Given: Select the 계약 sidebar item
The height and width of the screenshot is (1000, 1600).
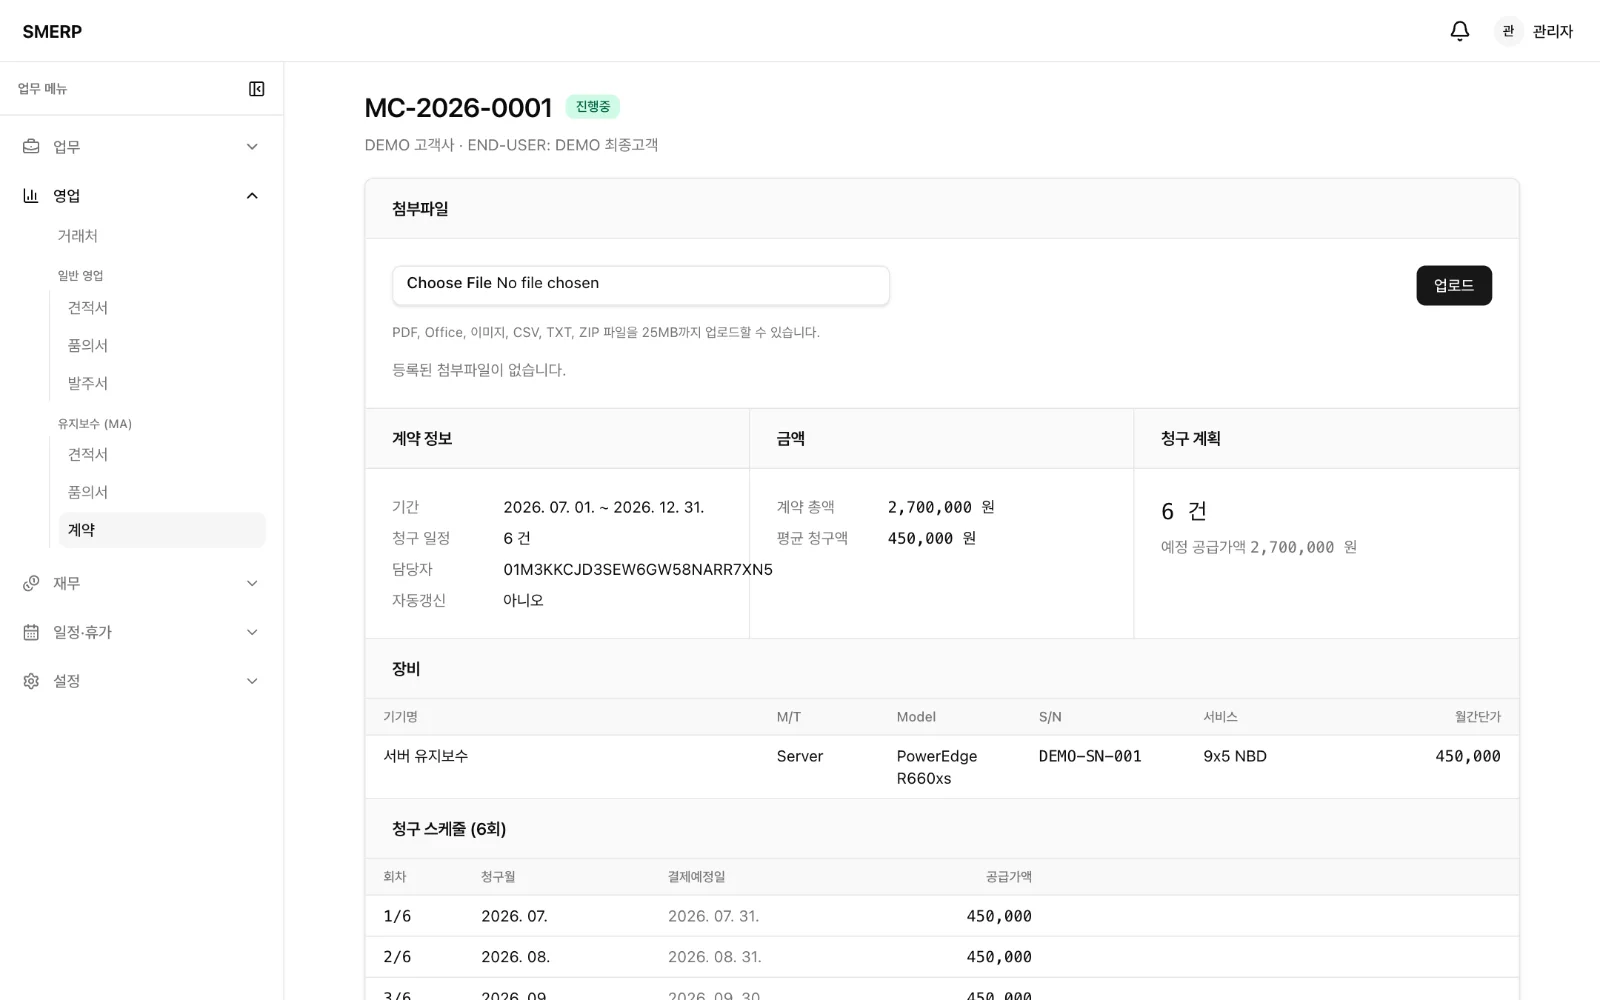Looking at the screenshot, I should click(x=162, y=530).
